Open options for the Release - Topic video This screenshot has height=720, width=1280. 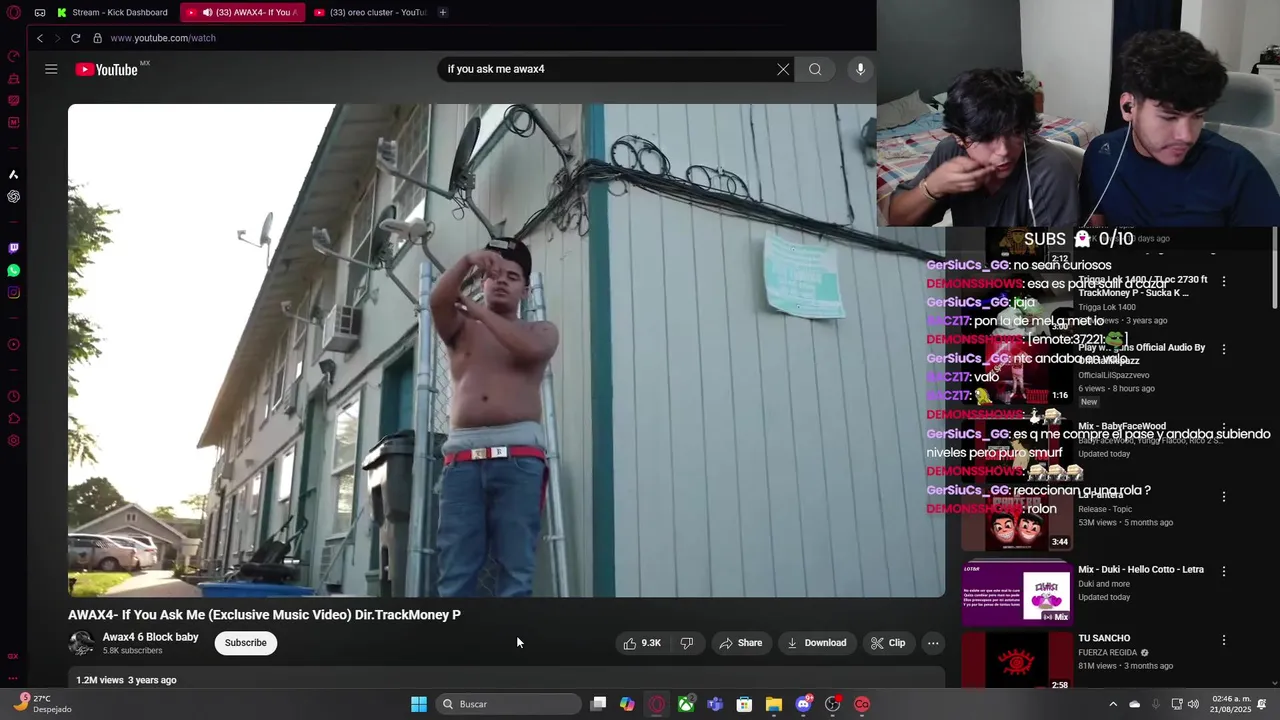1224,497
